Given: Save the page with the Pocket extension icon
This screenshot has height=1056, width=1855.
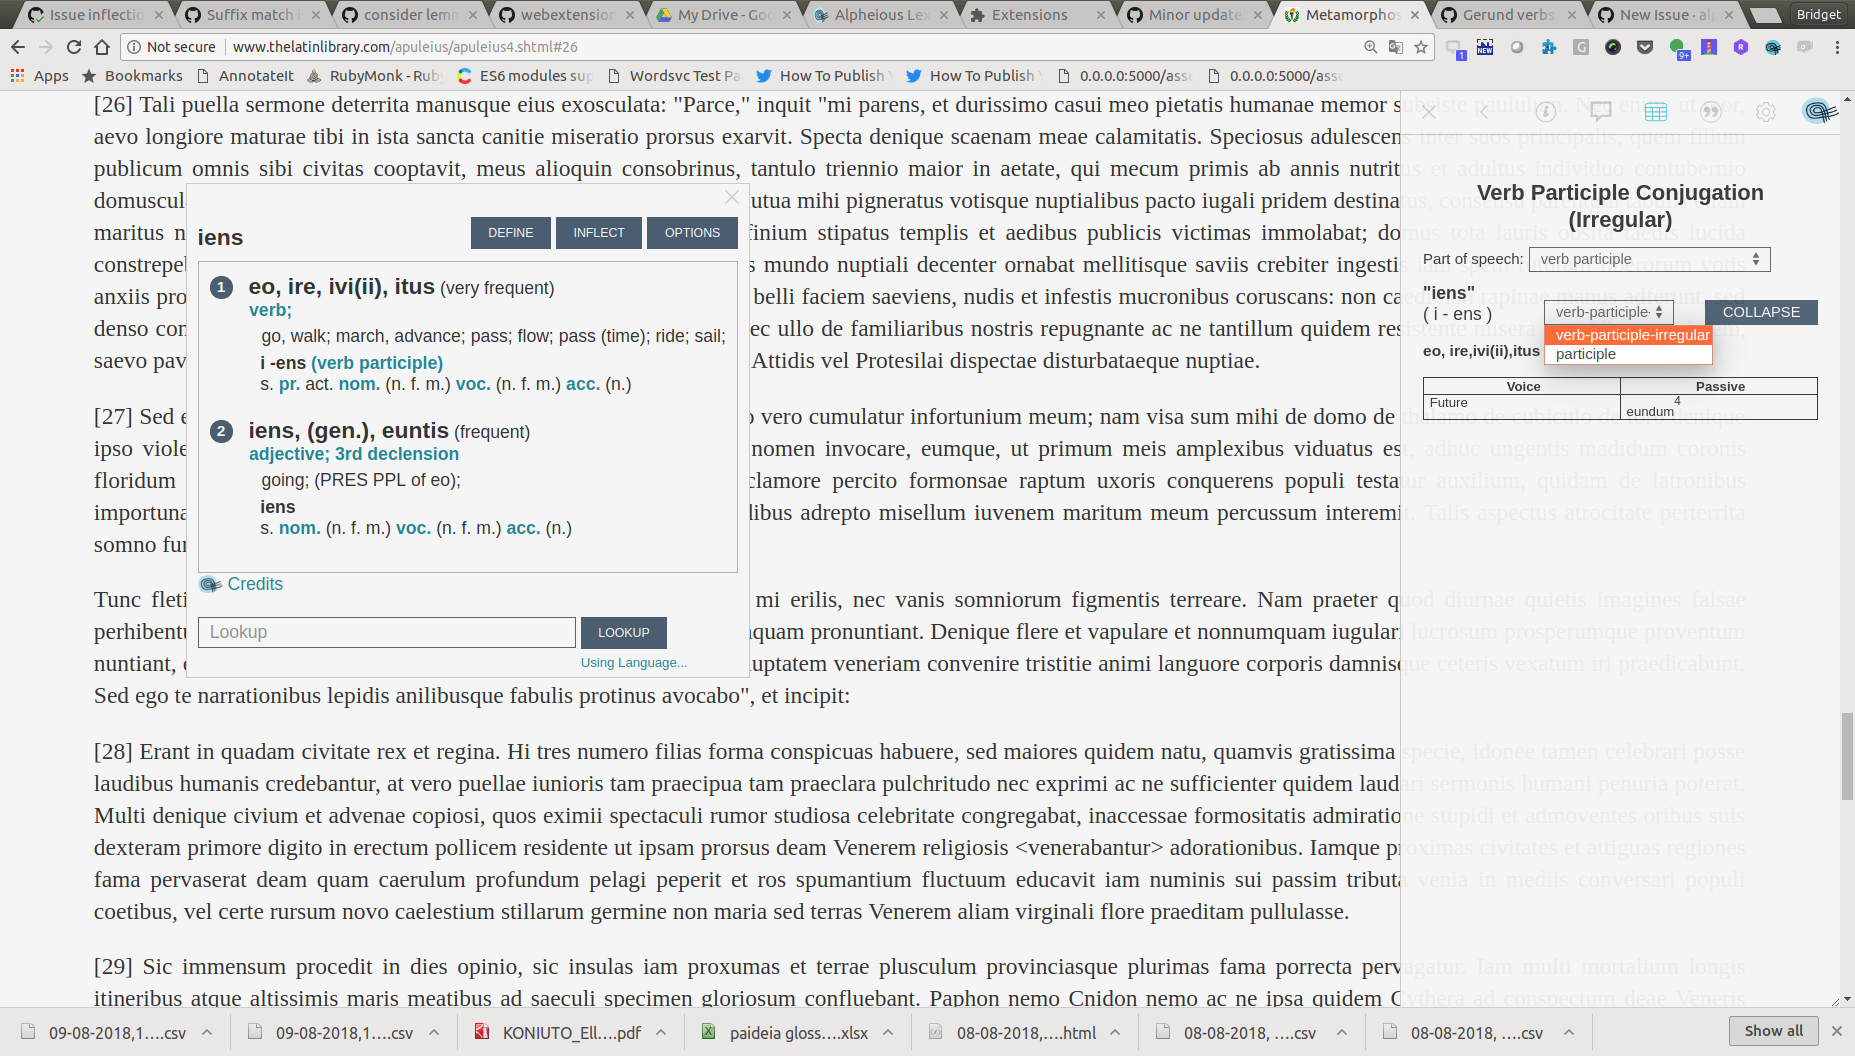Looking at the screenshot, I should (1646, 47).
